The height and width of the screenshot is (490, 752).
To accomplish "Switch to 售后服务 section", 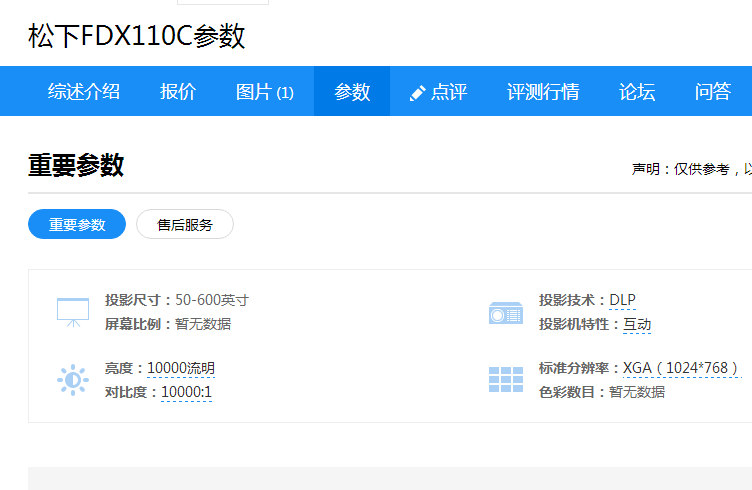I will (x=185, y=224).
